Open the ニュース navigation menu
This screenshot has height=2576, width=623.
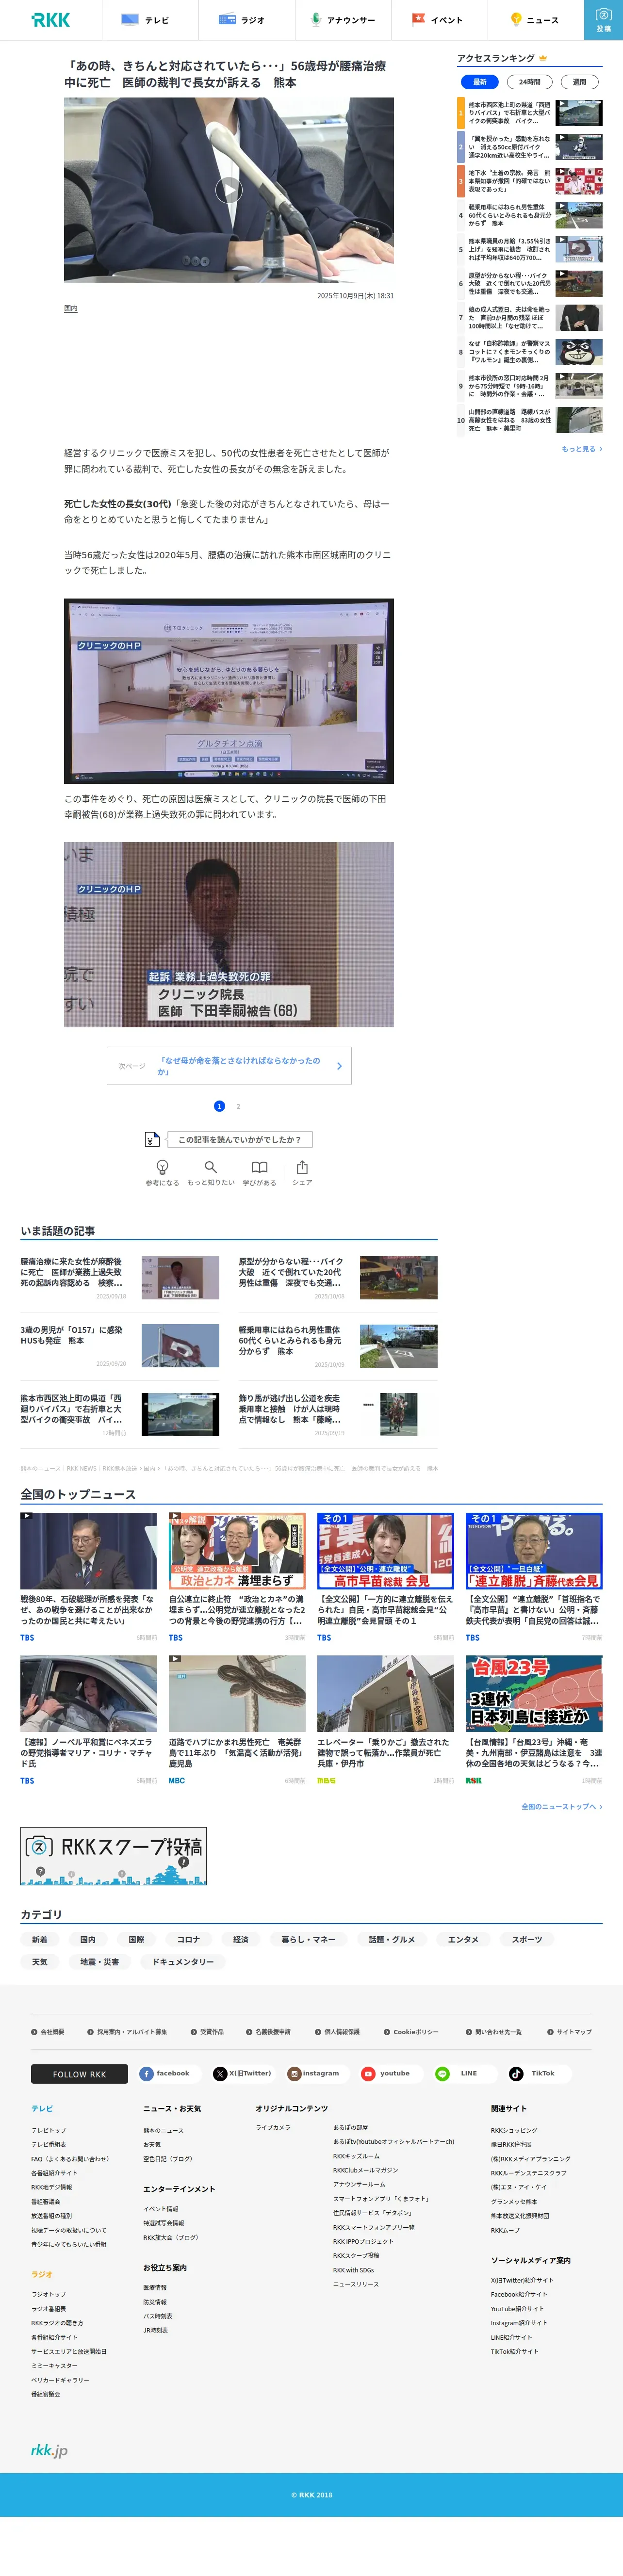coord(535,20)
